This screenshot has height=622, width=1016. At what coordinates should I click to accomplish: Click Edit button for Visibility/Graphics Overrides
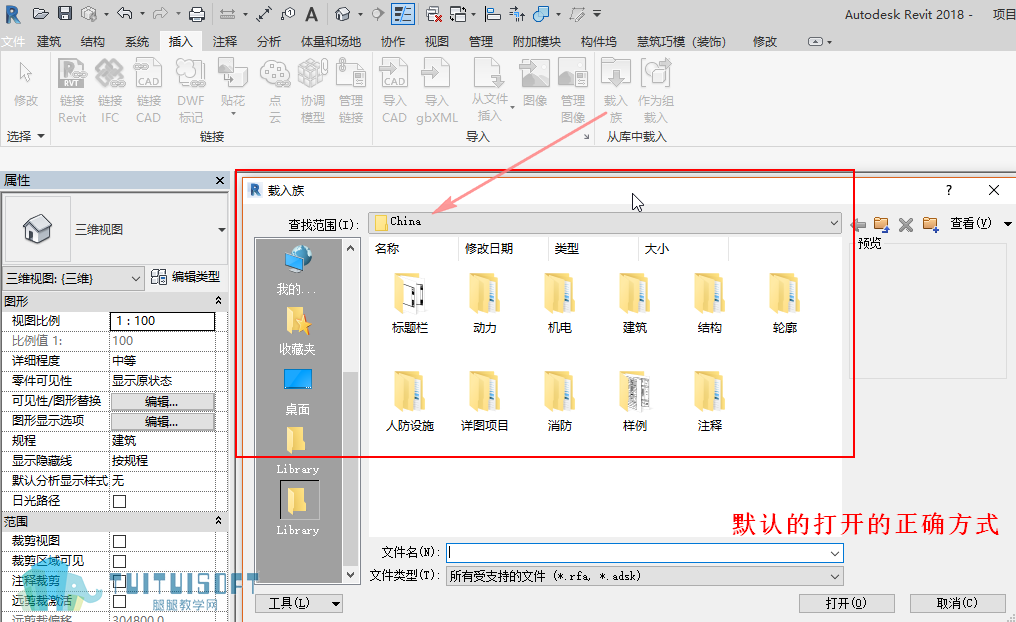(162, 402)
